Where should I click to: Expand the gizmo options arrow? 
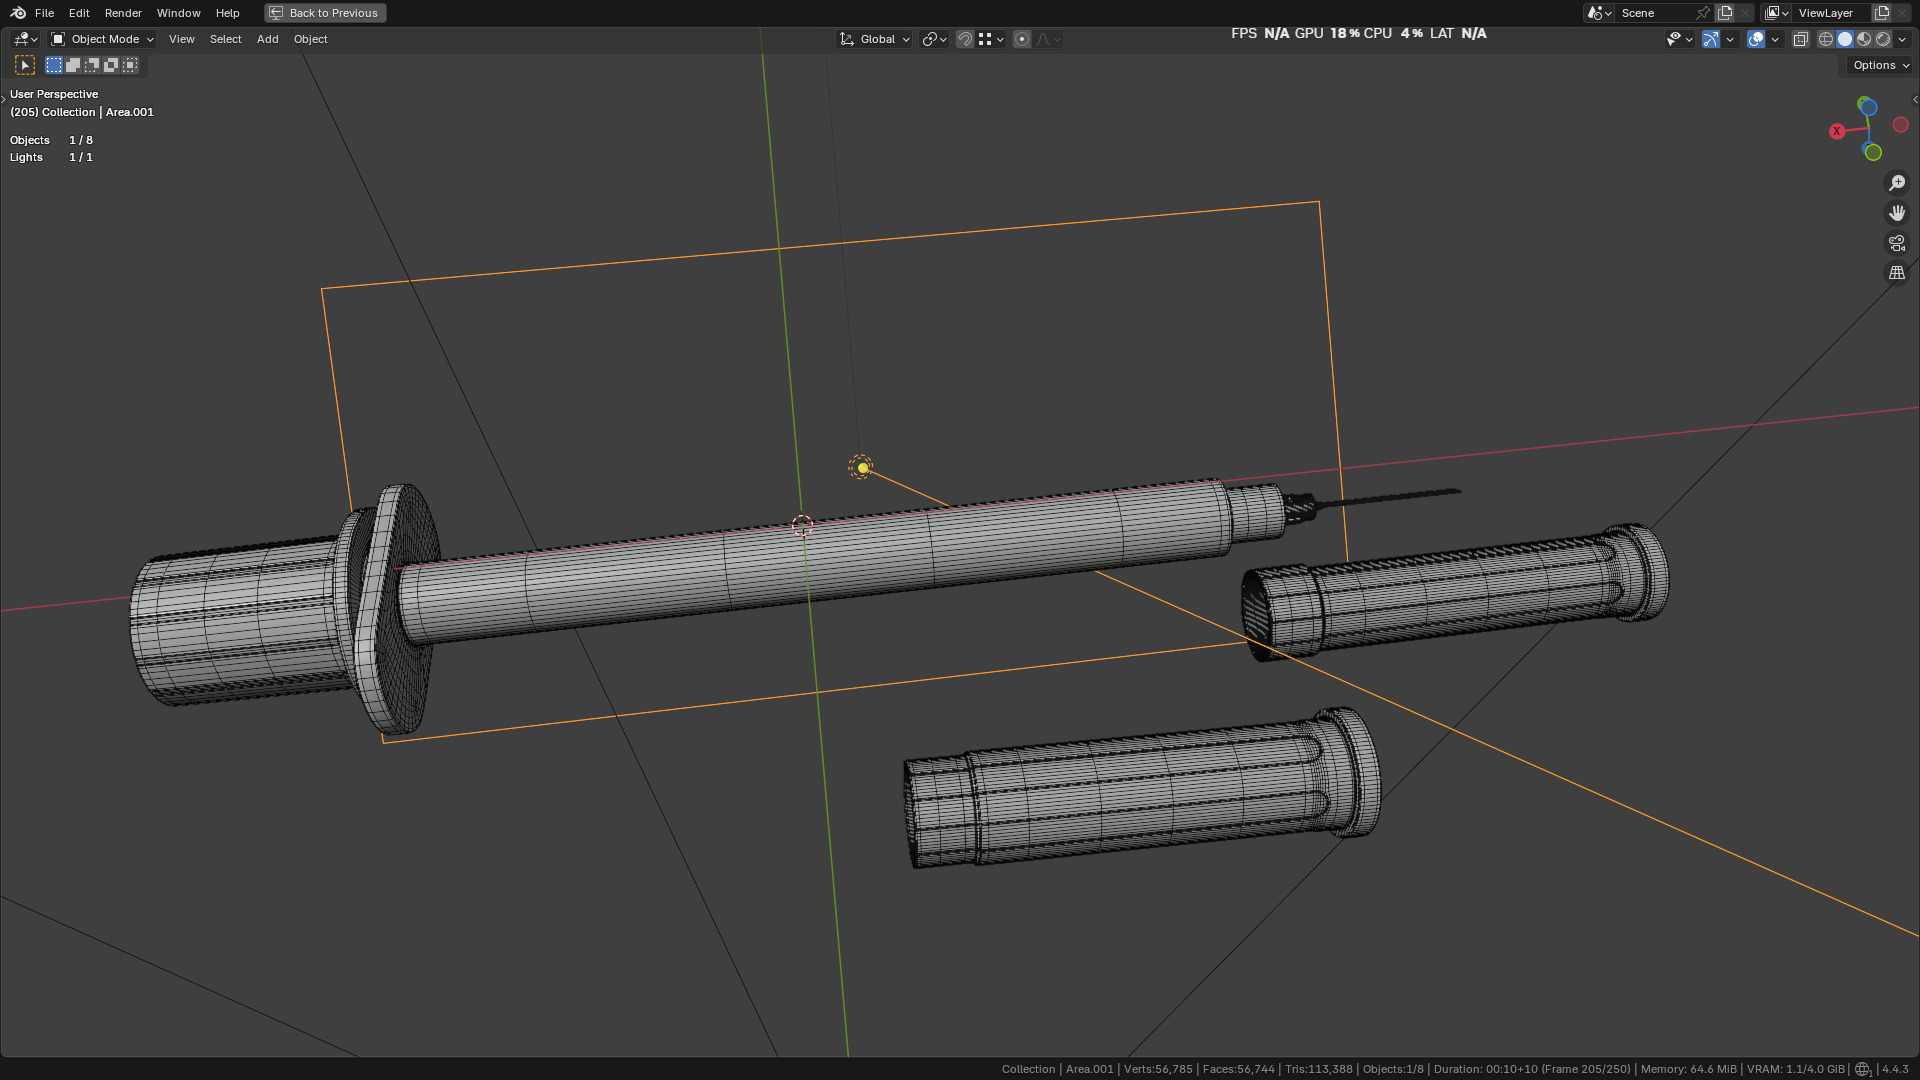tap(1730, 39)
